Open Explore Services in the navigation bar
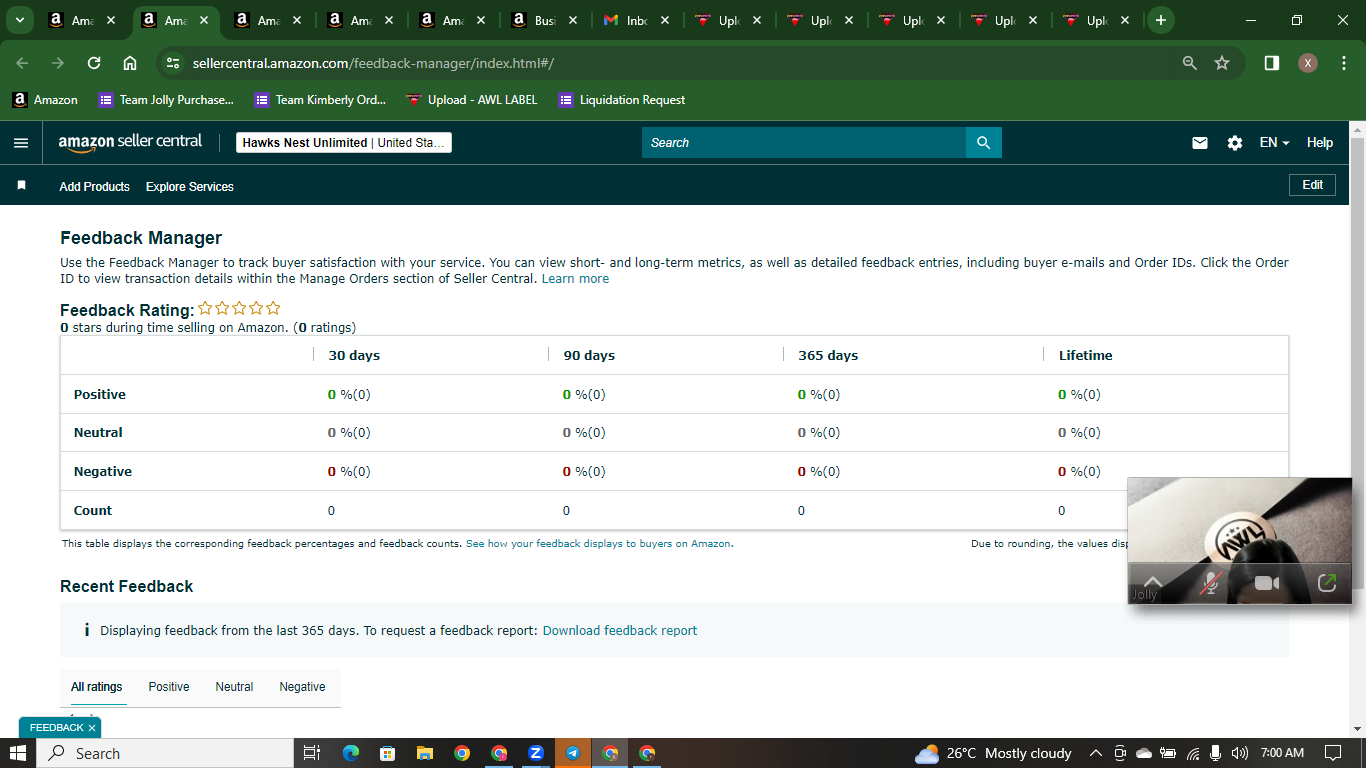Screen dimensions: 1366x768 pos(190,187)
